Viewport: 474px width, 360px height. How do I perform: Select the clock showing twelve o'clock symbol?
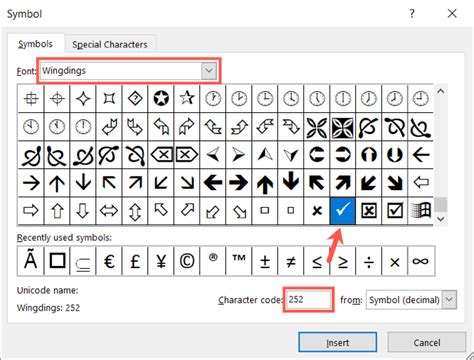[x=83, y=127]
